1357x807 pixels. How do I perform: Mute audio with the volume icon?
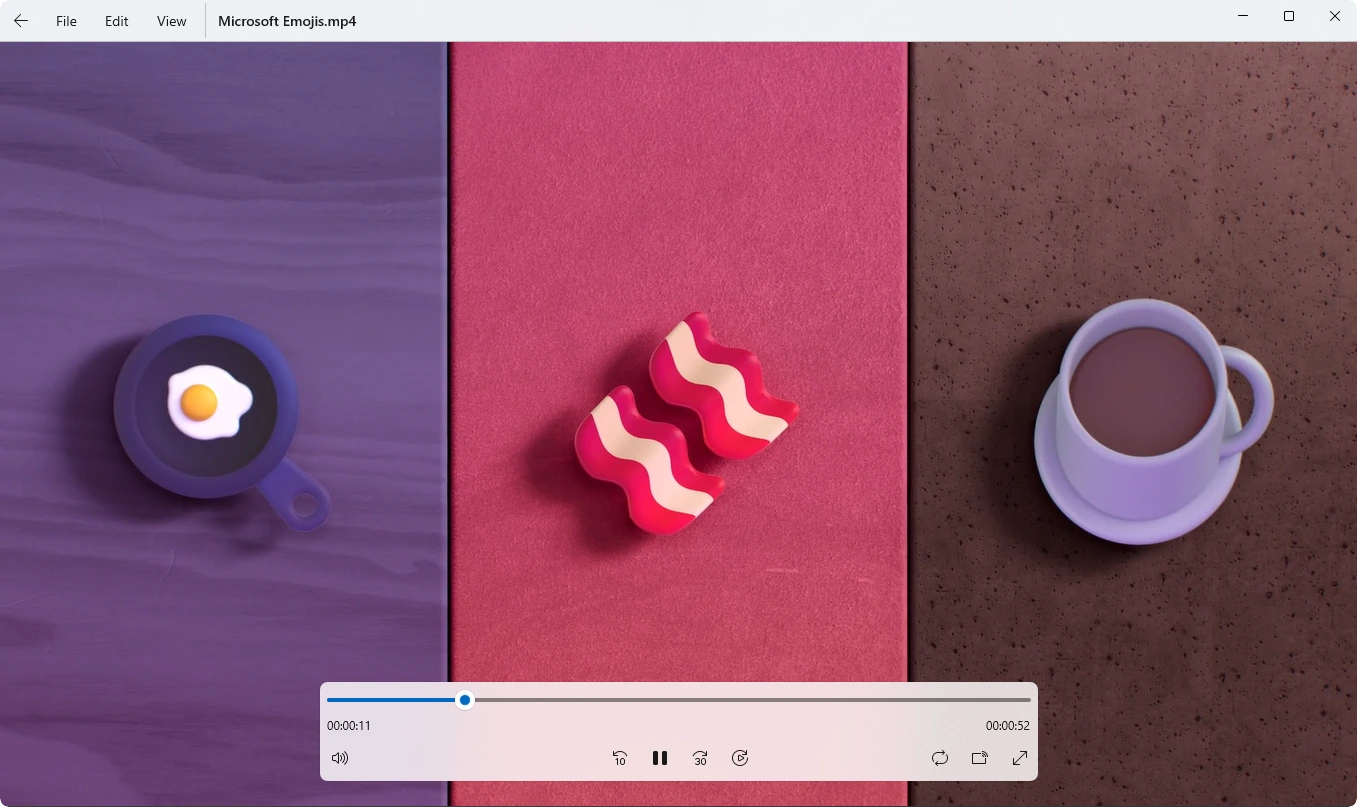click(340, 758)
